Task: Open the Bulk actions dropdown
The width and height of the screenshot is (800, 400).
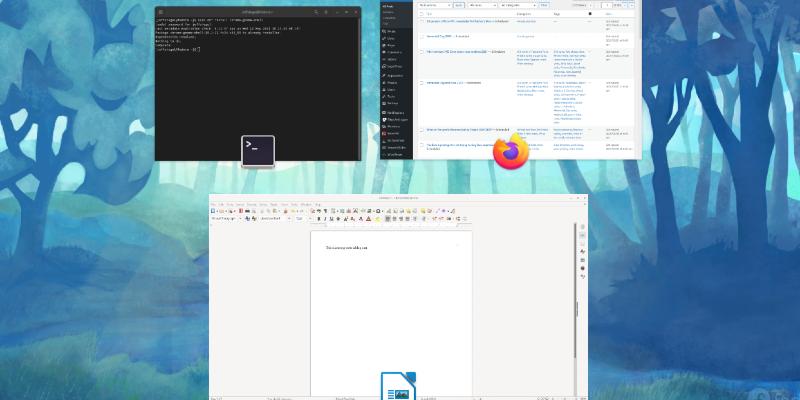Action: (x=436, y=5)
